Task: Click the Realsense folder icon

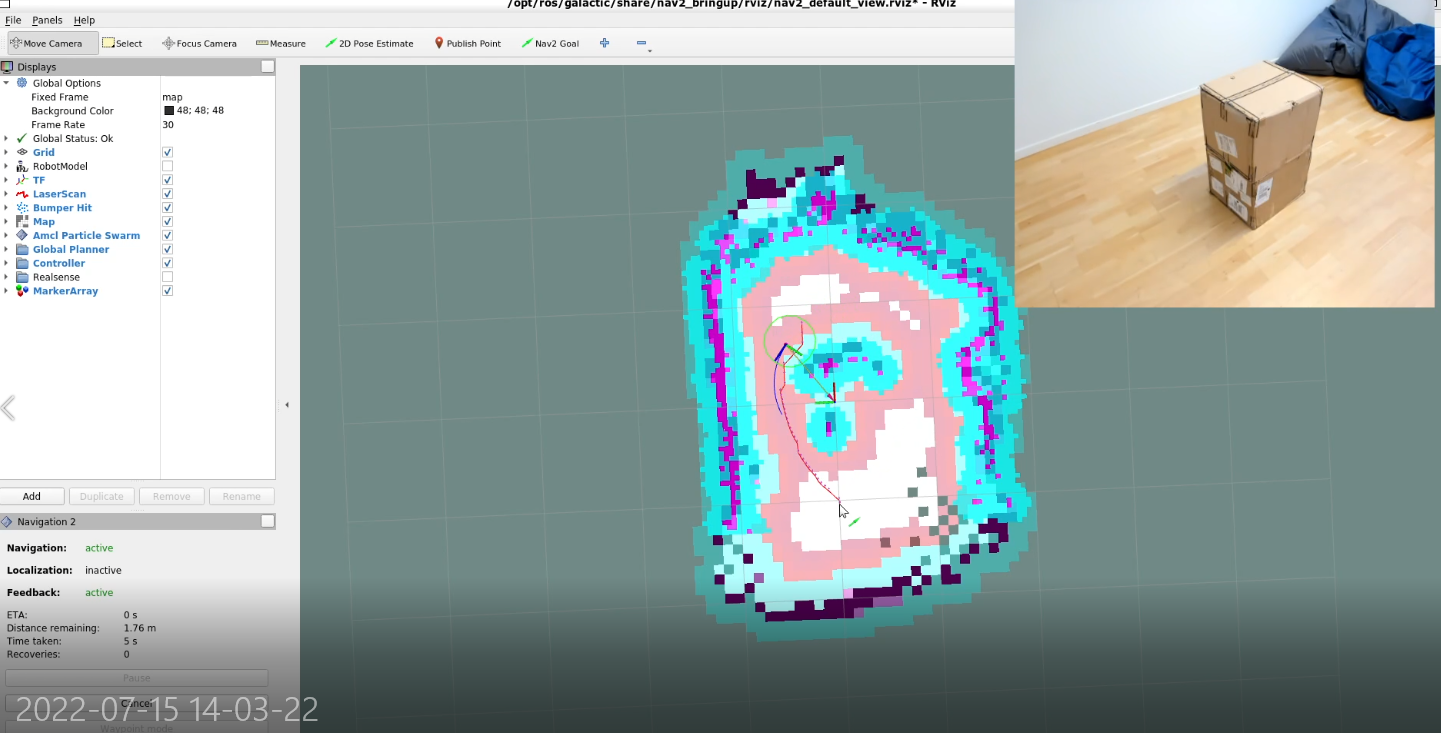Action: 22,277
